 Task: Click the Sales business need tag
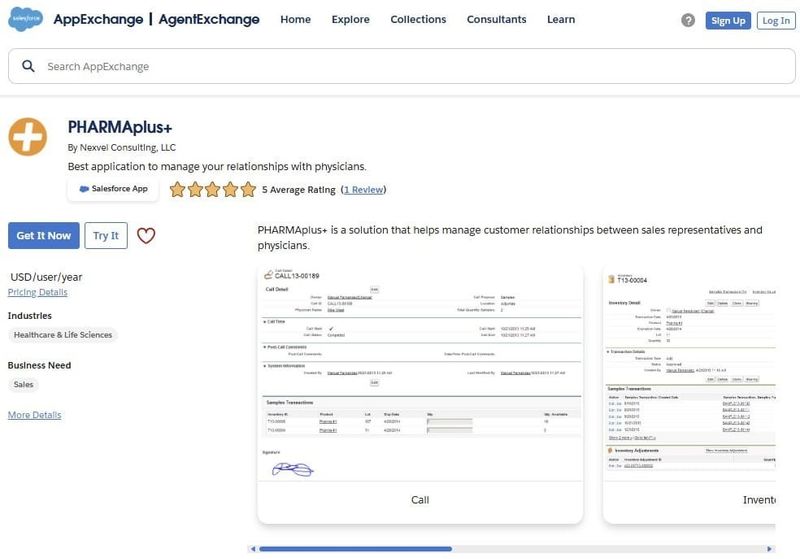(x=23, y=385)
